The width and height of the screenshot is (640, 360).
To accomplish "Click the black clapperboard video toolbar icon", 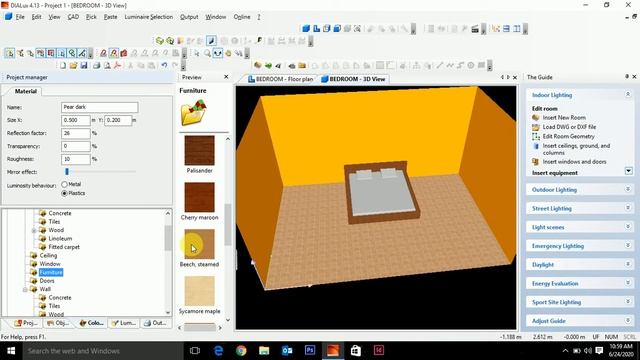I will click(475, 29).
